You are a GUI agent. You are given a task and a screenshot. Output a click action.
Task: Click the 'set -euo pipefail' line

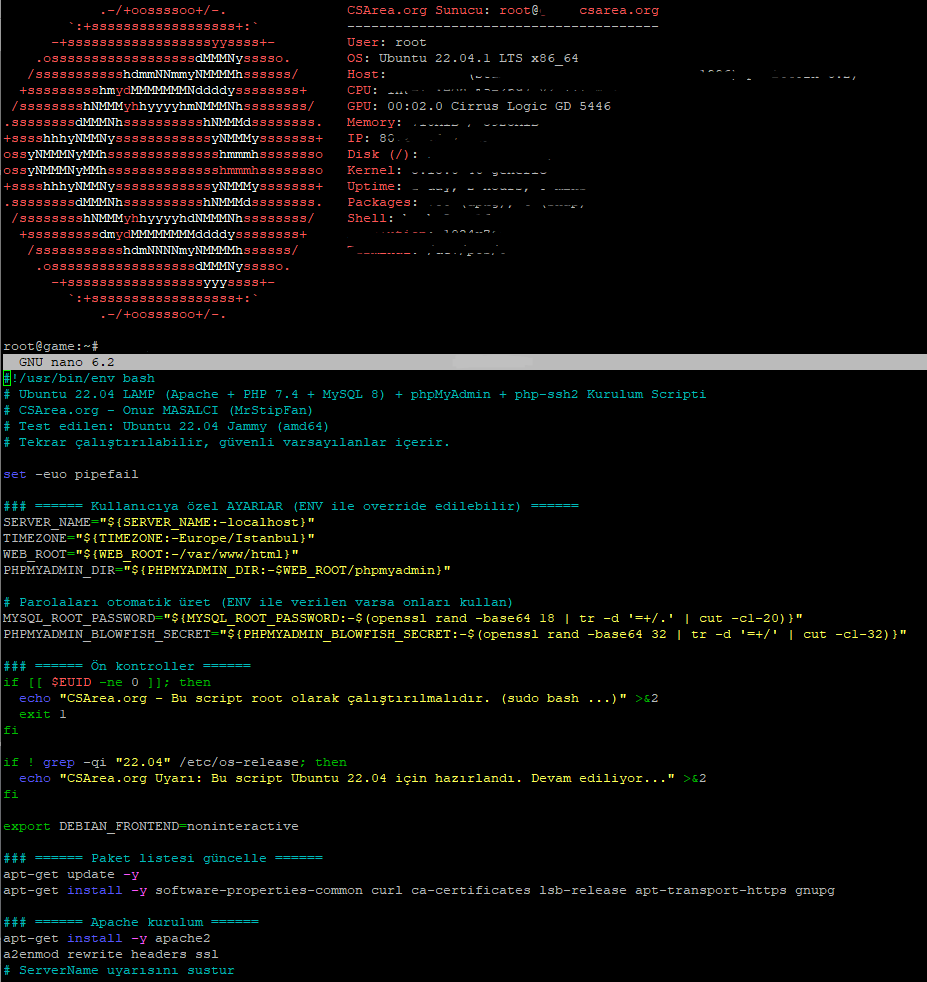[70, 474]
